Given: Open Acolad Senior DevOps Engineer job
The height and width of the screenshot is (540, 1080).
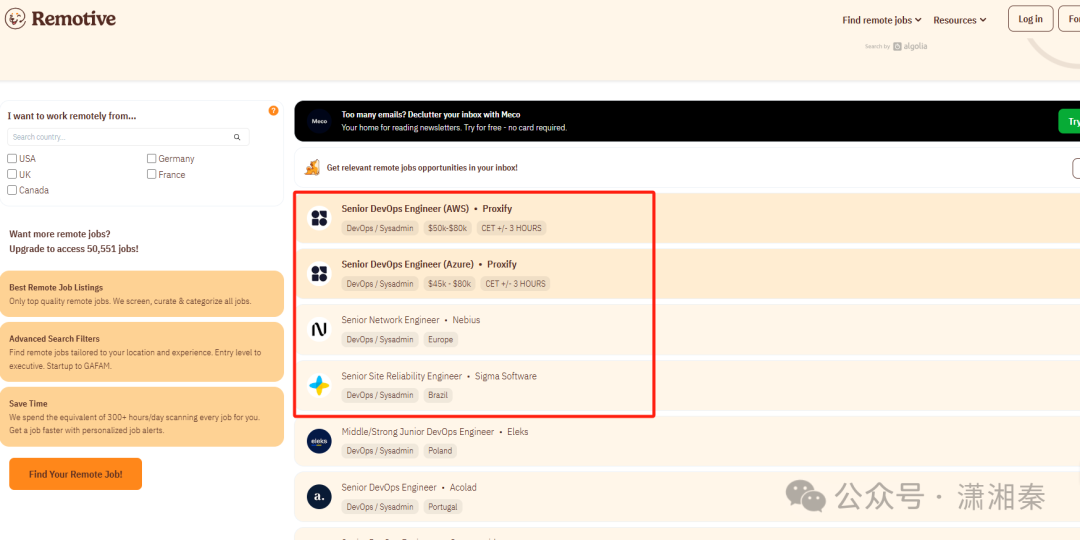Looking at the screenshot, I should 389,488.
